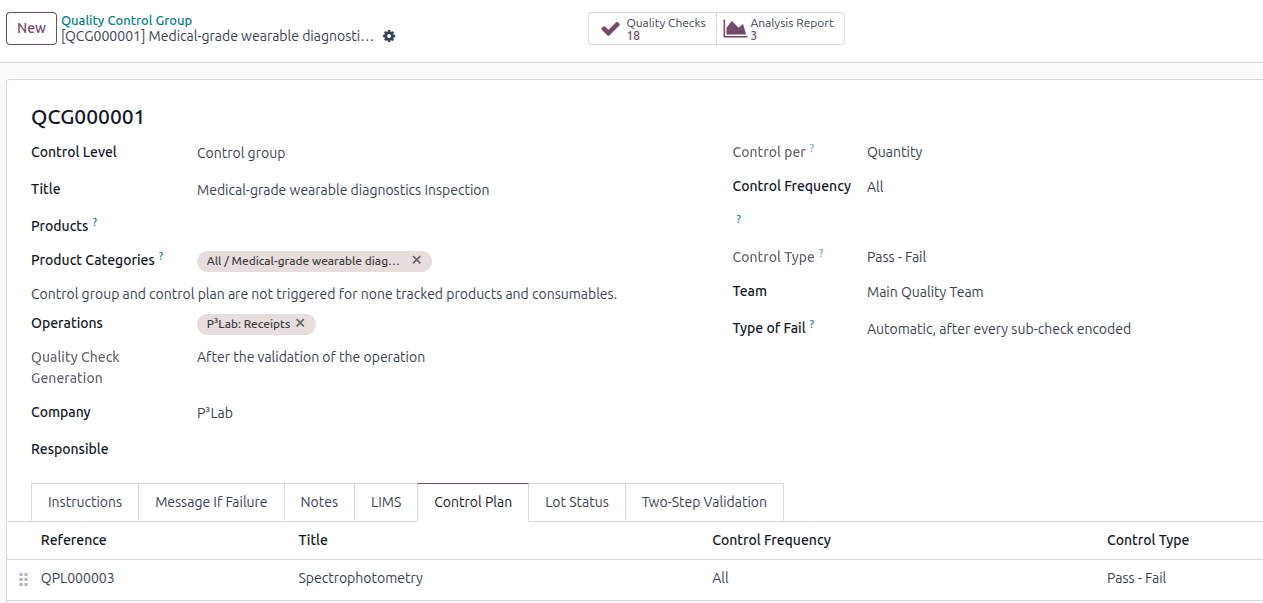Expand the Type of Fail selection
1263x603 pixels.
(1000, 329)
